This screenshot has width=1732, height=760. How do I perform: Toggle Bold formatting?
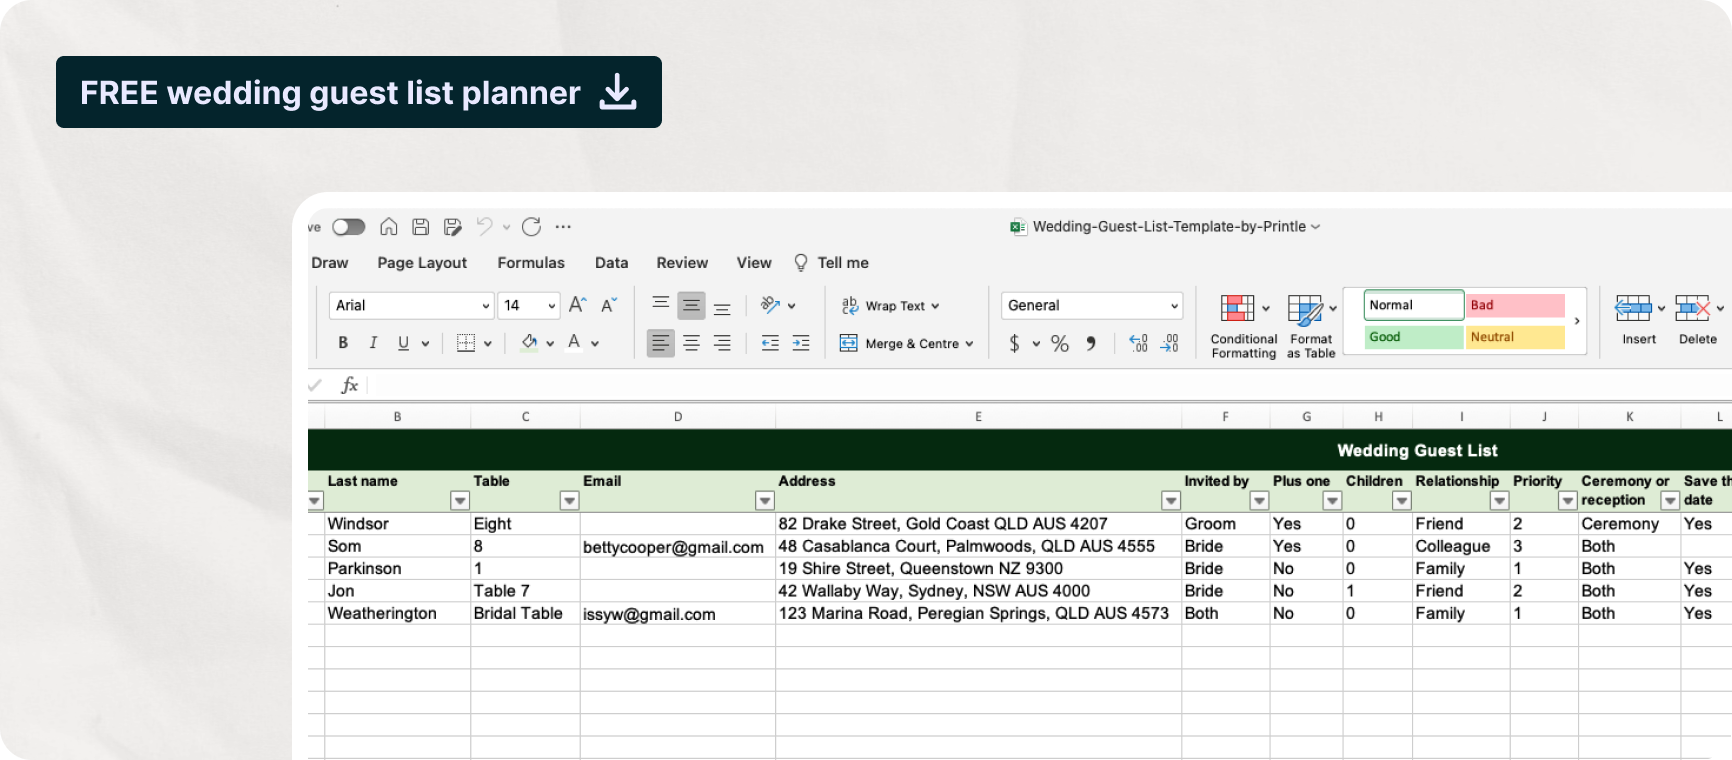pyautogui.click(x=343, y=343)
